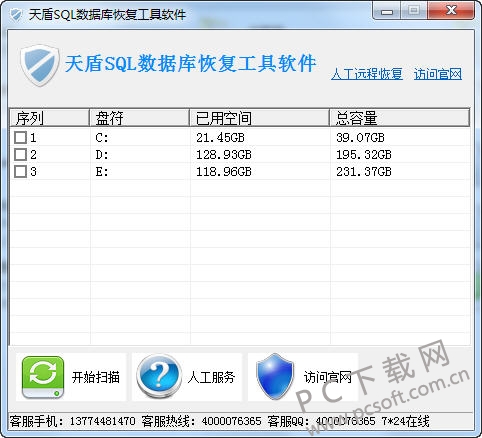
Task: Check the box for drive C:
Action: point(20,137)
